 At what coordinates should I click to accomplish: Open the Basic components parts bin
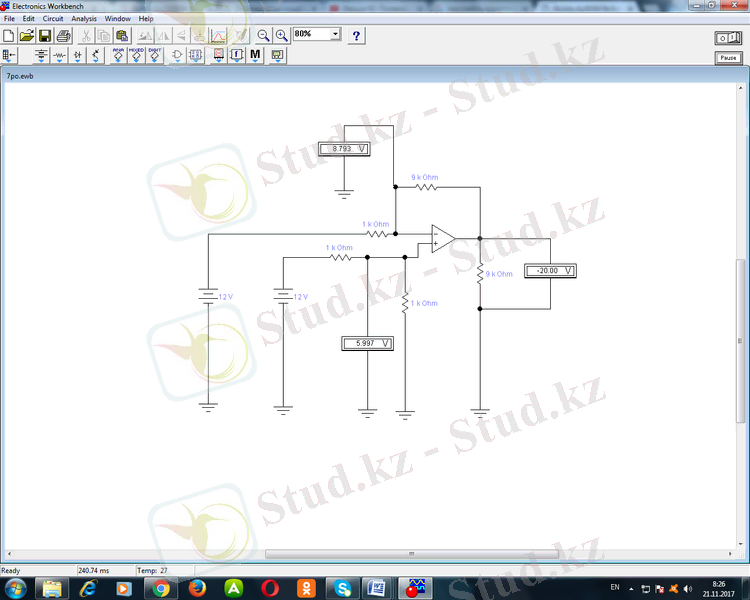coord(59,56)
